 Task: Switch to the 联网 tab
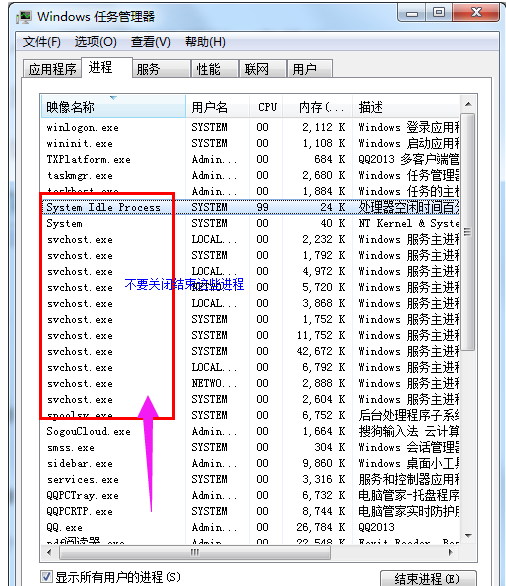[262, 69]
